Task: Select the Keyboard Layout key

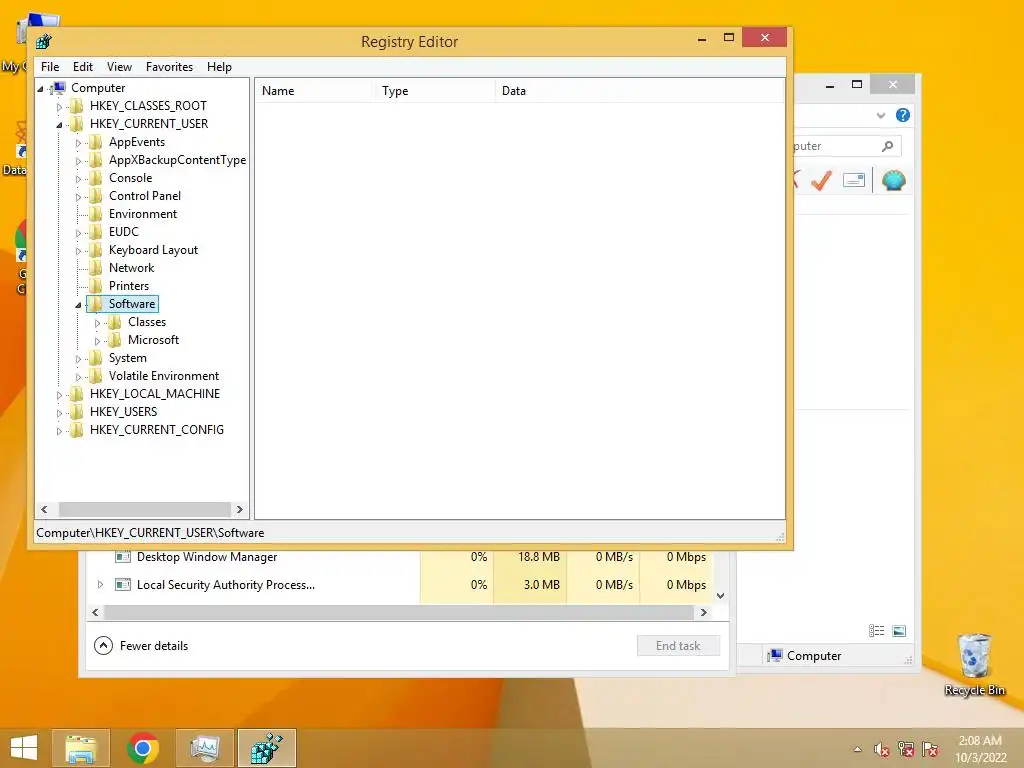Action: tap(153, 250)
